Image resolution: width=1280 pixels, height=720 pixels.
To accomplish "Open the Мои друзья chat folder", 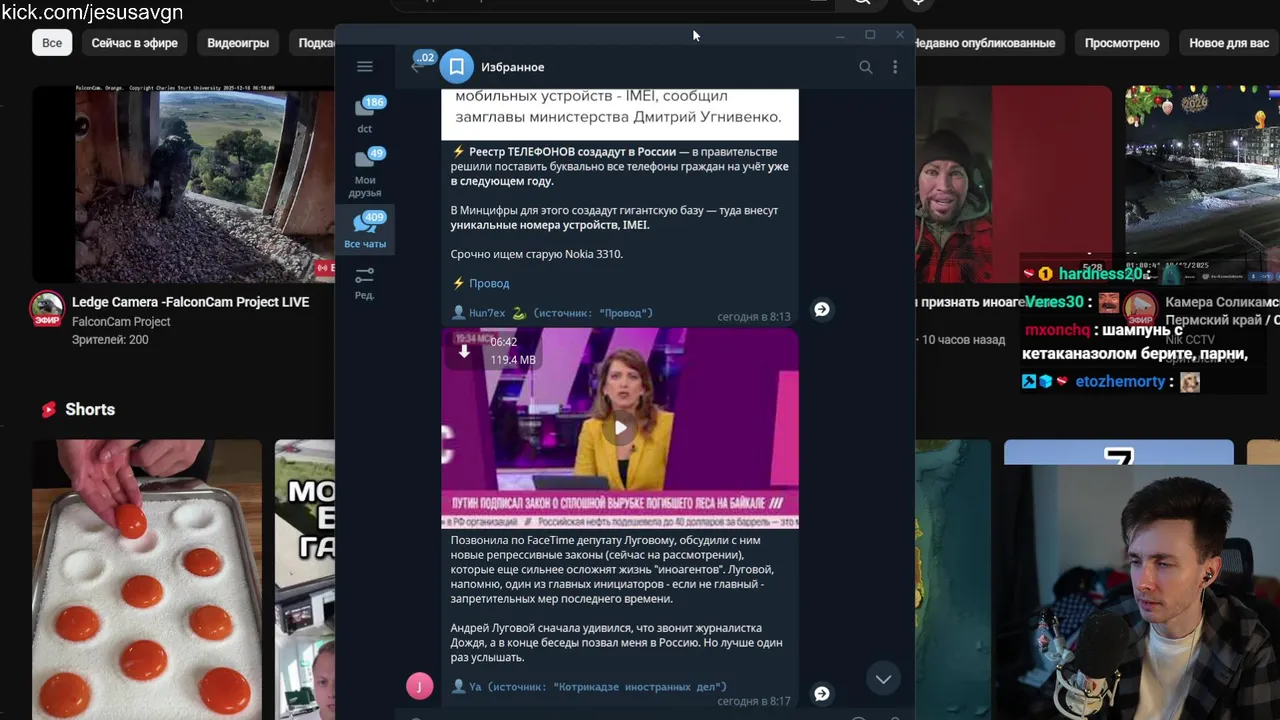I will pyautogui.click(x=365, y=173).
